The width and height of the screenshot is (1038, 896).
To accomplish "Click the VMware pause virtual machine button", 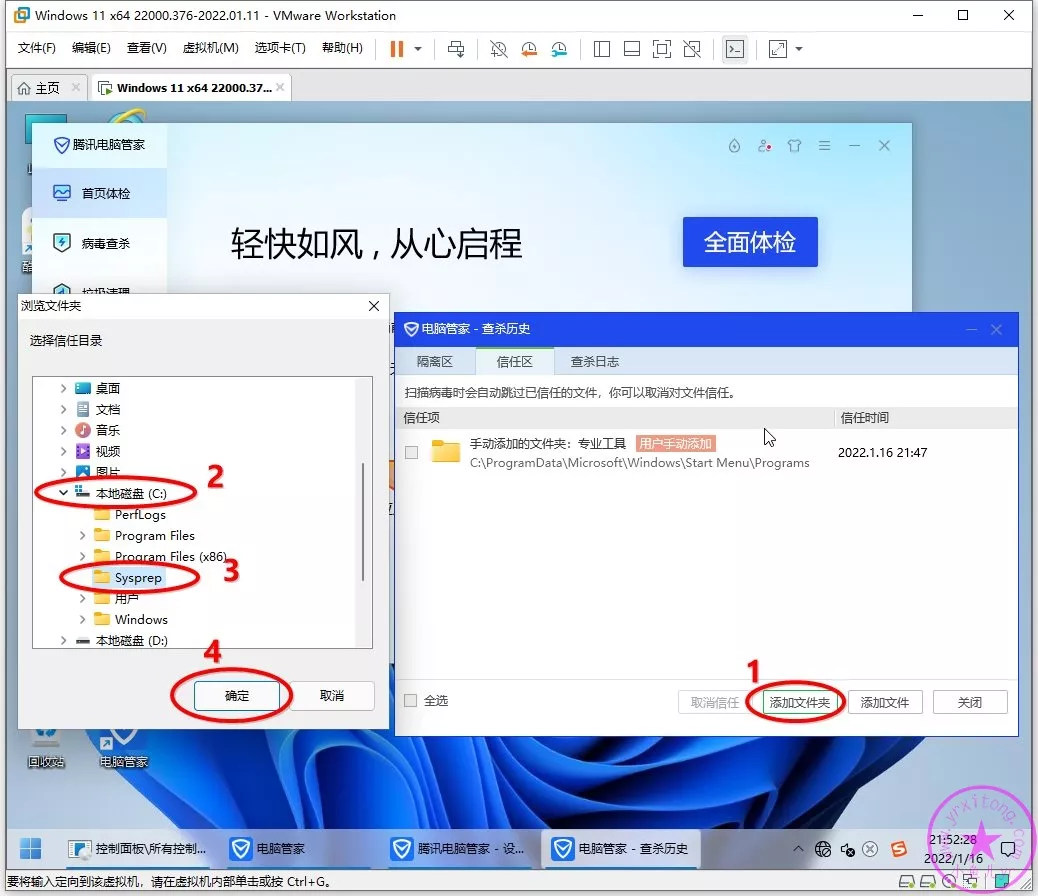I will click(x=397, y=49).
